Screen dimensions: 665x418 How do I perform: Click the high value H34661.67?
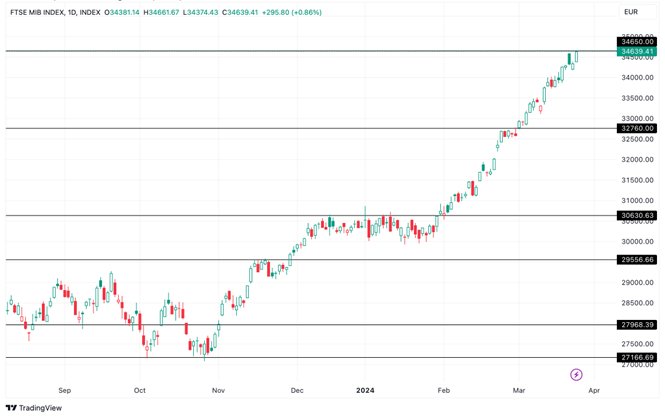(x=161, y=12)
